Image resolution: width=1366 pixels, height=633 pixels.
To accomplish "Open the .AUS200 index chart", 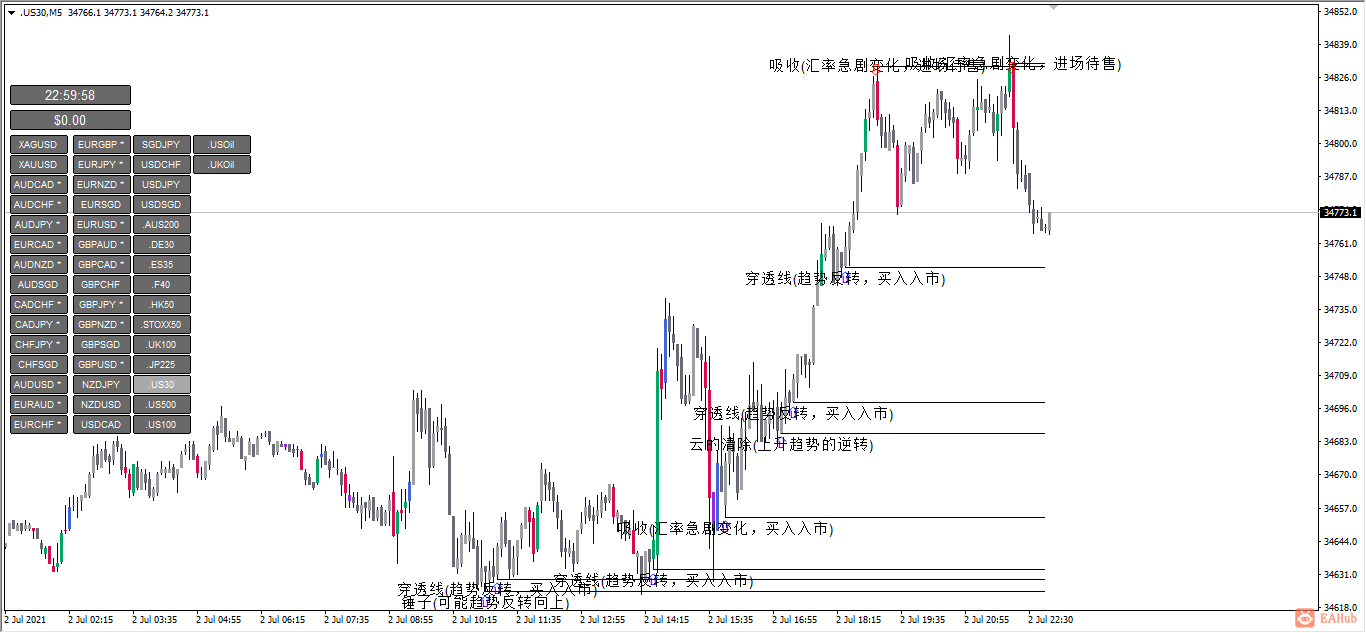I will point(161,225).
